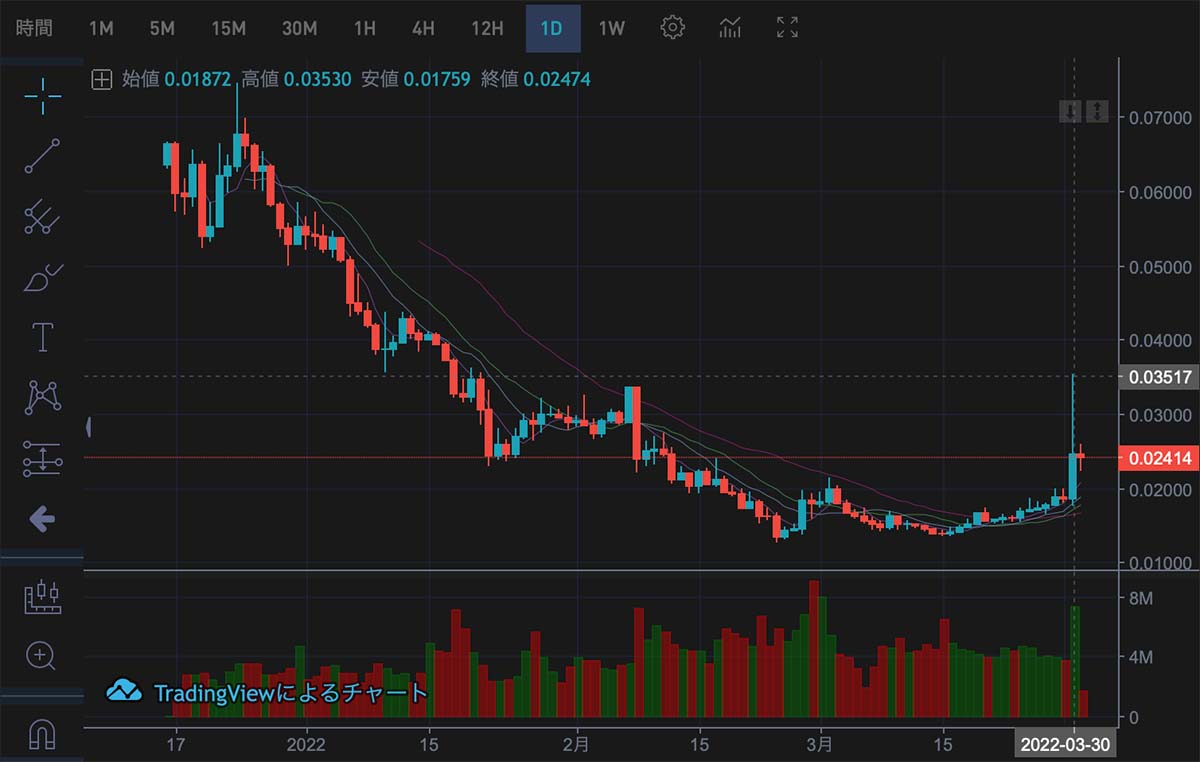Click the back arrow in left toolbar
Viewport: 1200px width, 762px height.
42,518
